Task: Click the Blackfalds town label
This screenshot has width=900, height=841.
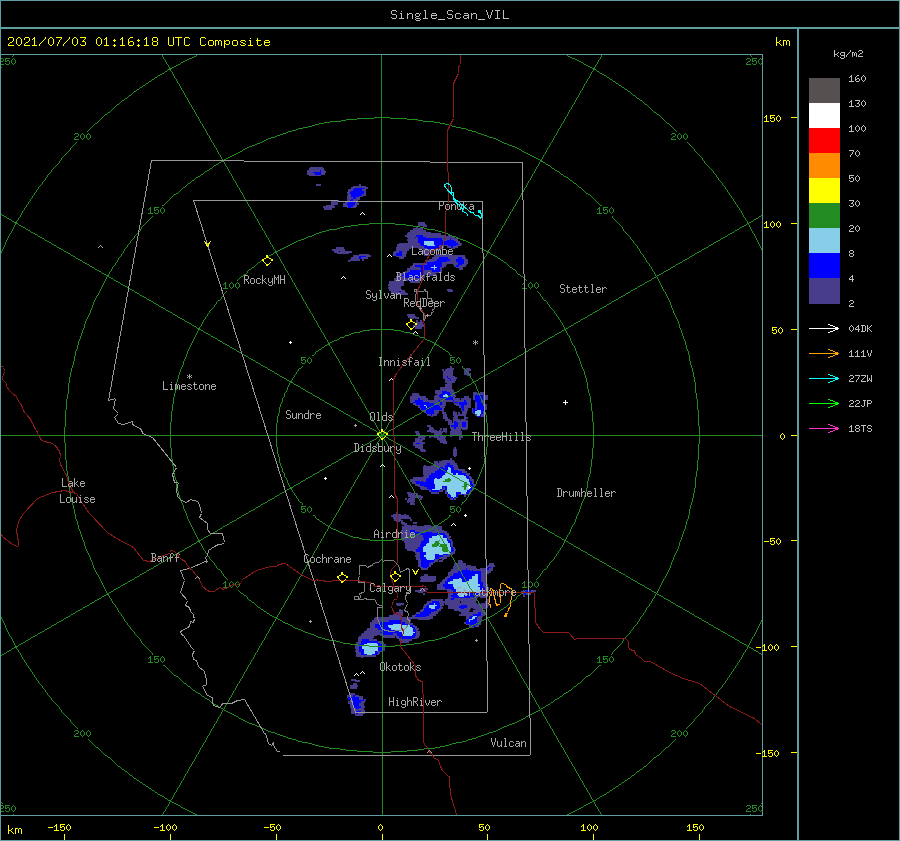Action: point(425,277)
